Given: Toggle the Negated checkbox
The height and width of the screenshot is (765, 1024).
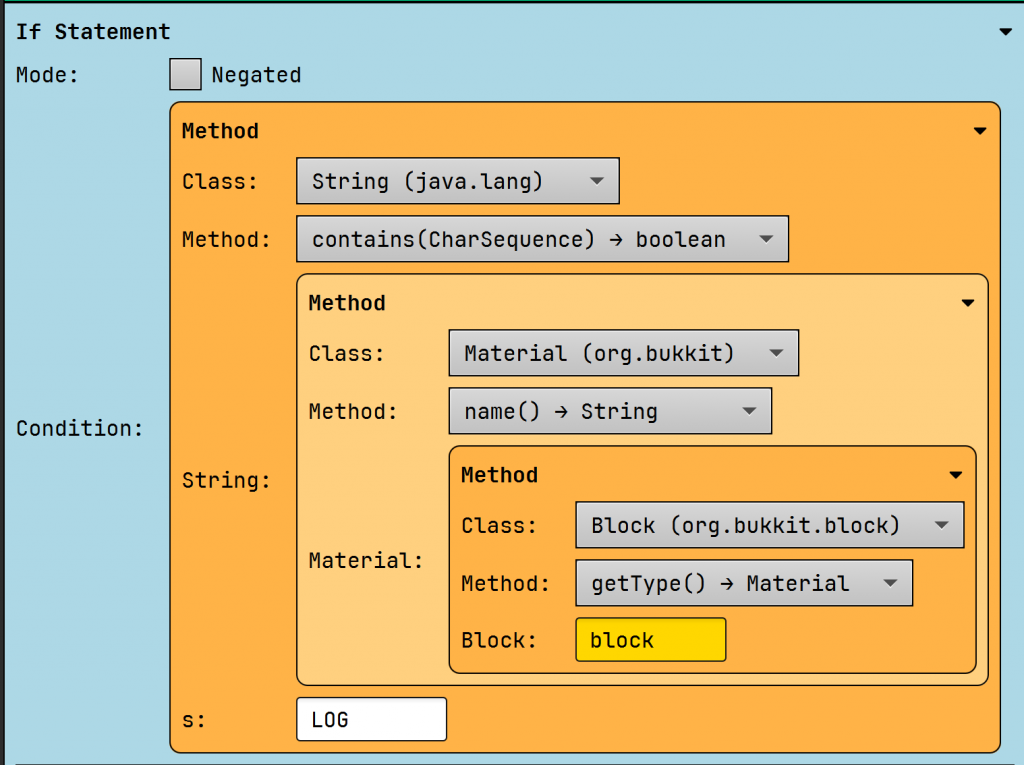Looking at the screenshot, I should pos(185,75).
